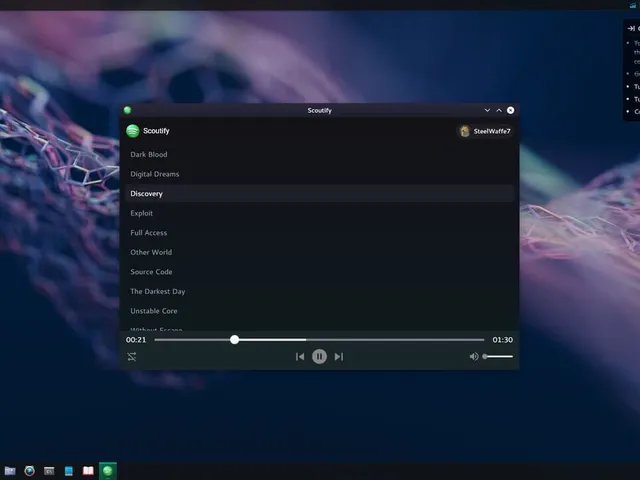Click the total duration 01:30 label
The height and width of the screenshot is (480, 640).
click(502, 340)
